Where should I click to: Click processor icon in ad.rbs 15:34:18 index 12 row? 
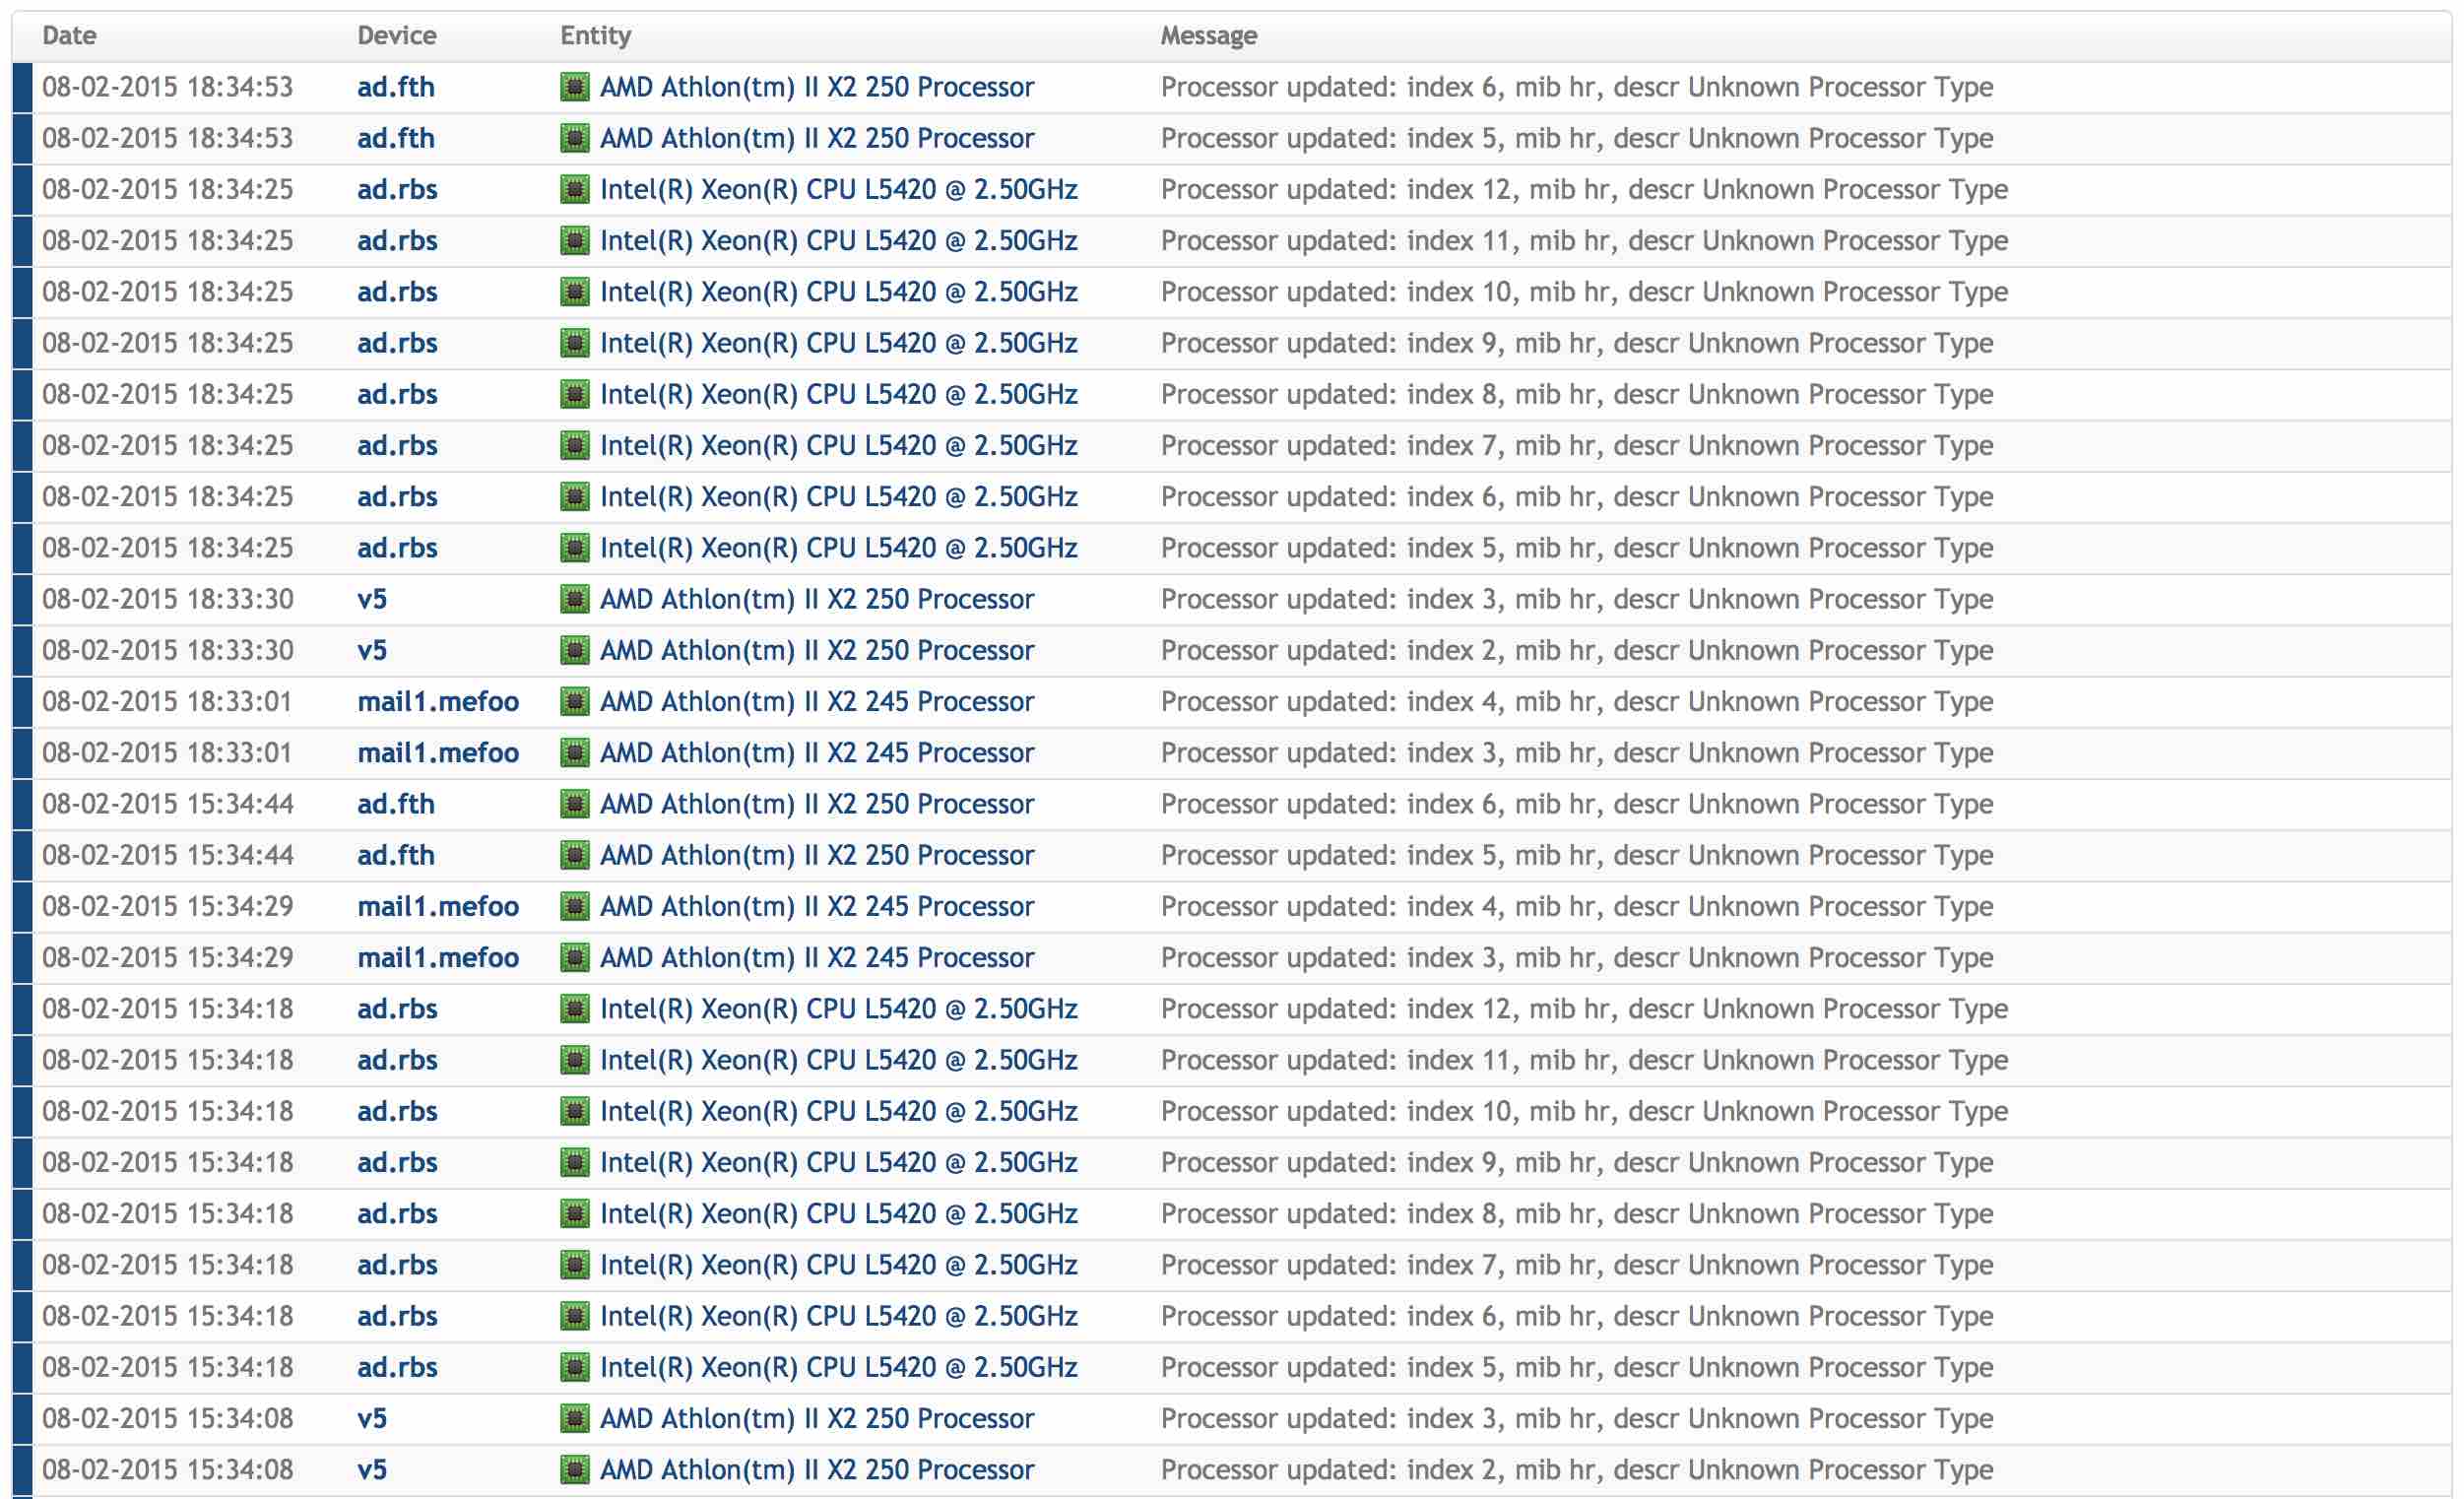click(575, 1009)
